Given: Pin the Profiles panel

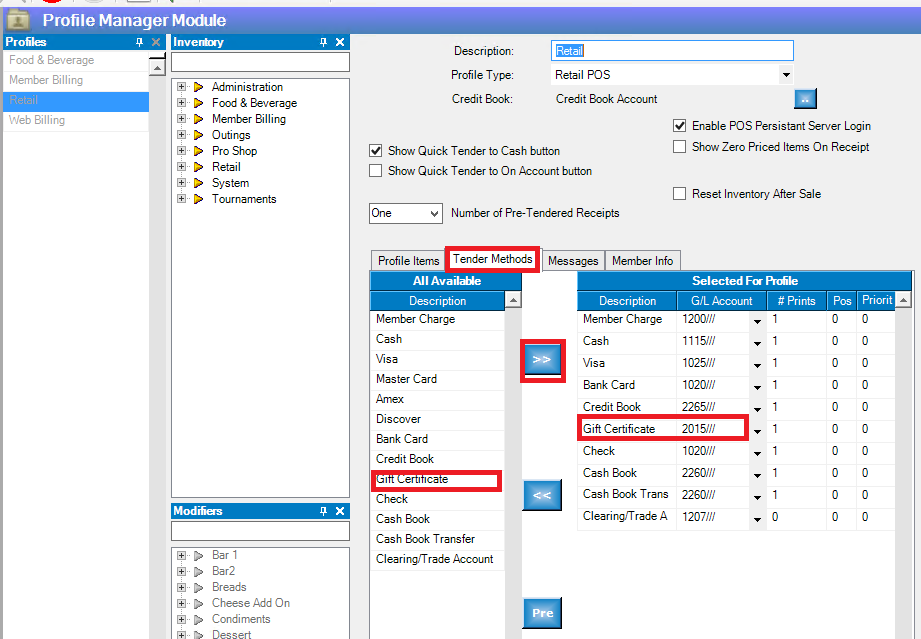Looking at the screenshot, I should pyautogui.click(x=139, y=42).
